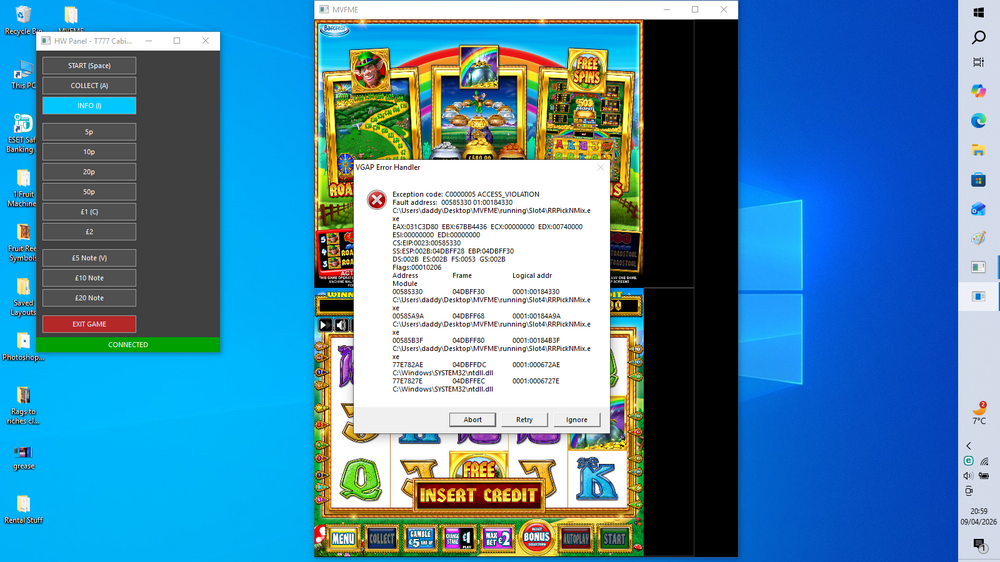The width and height of the screenshot is (1000, 562).
Task: Select the Fruit Reel Symbols icon
Action: click(x=22, y=243)
